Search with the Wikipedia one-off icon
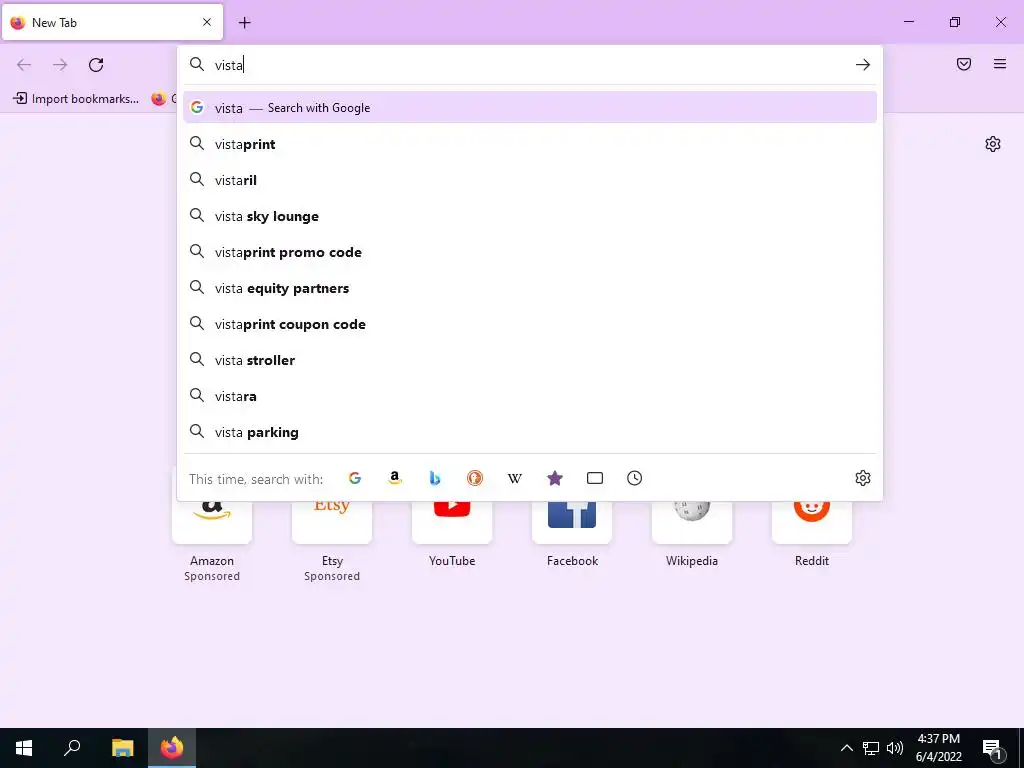Screen dimensions: 1024x768 coord(515,478)
